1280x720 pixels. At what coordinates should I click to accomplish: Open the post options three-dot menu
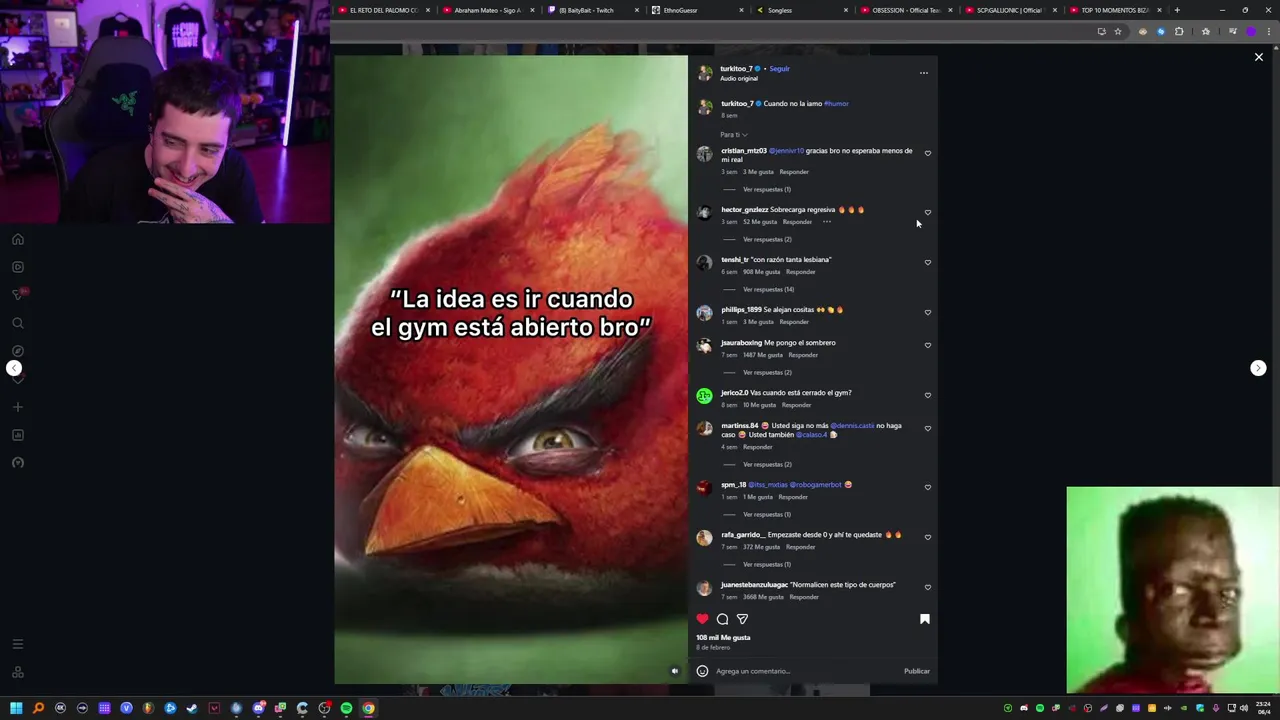tap(924, 73)
